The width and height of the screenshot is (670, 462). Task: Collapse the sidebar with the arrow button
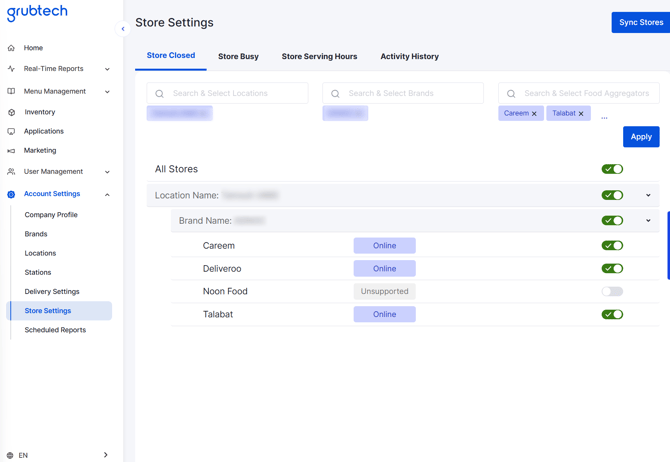123,29
